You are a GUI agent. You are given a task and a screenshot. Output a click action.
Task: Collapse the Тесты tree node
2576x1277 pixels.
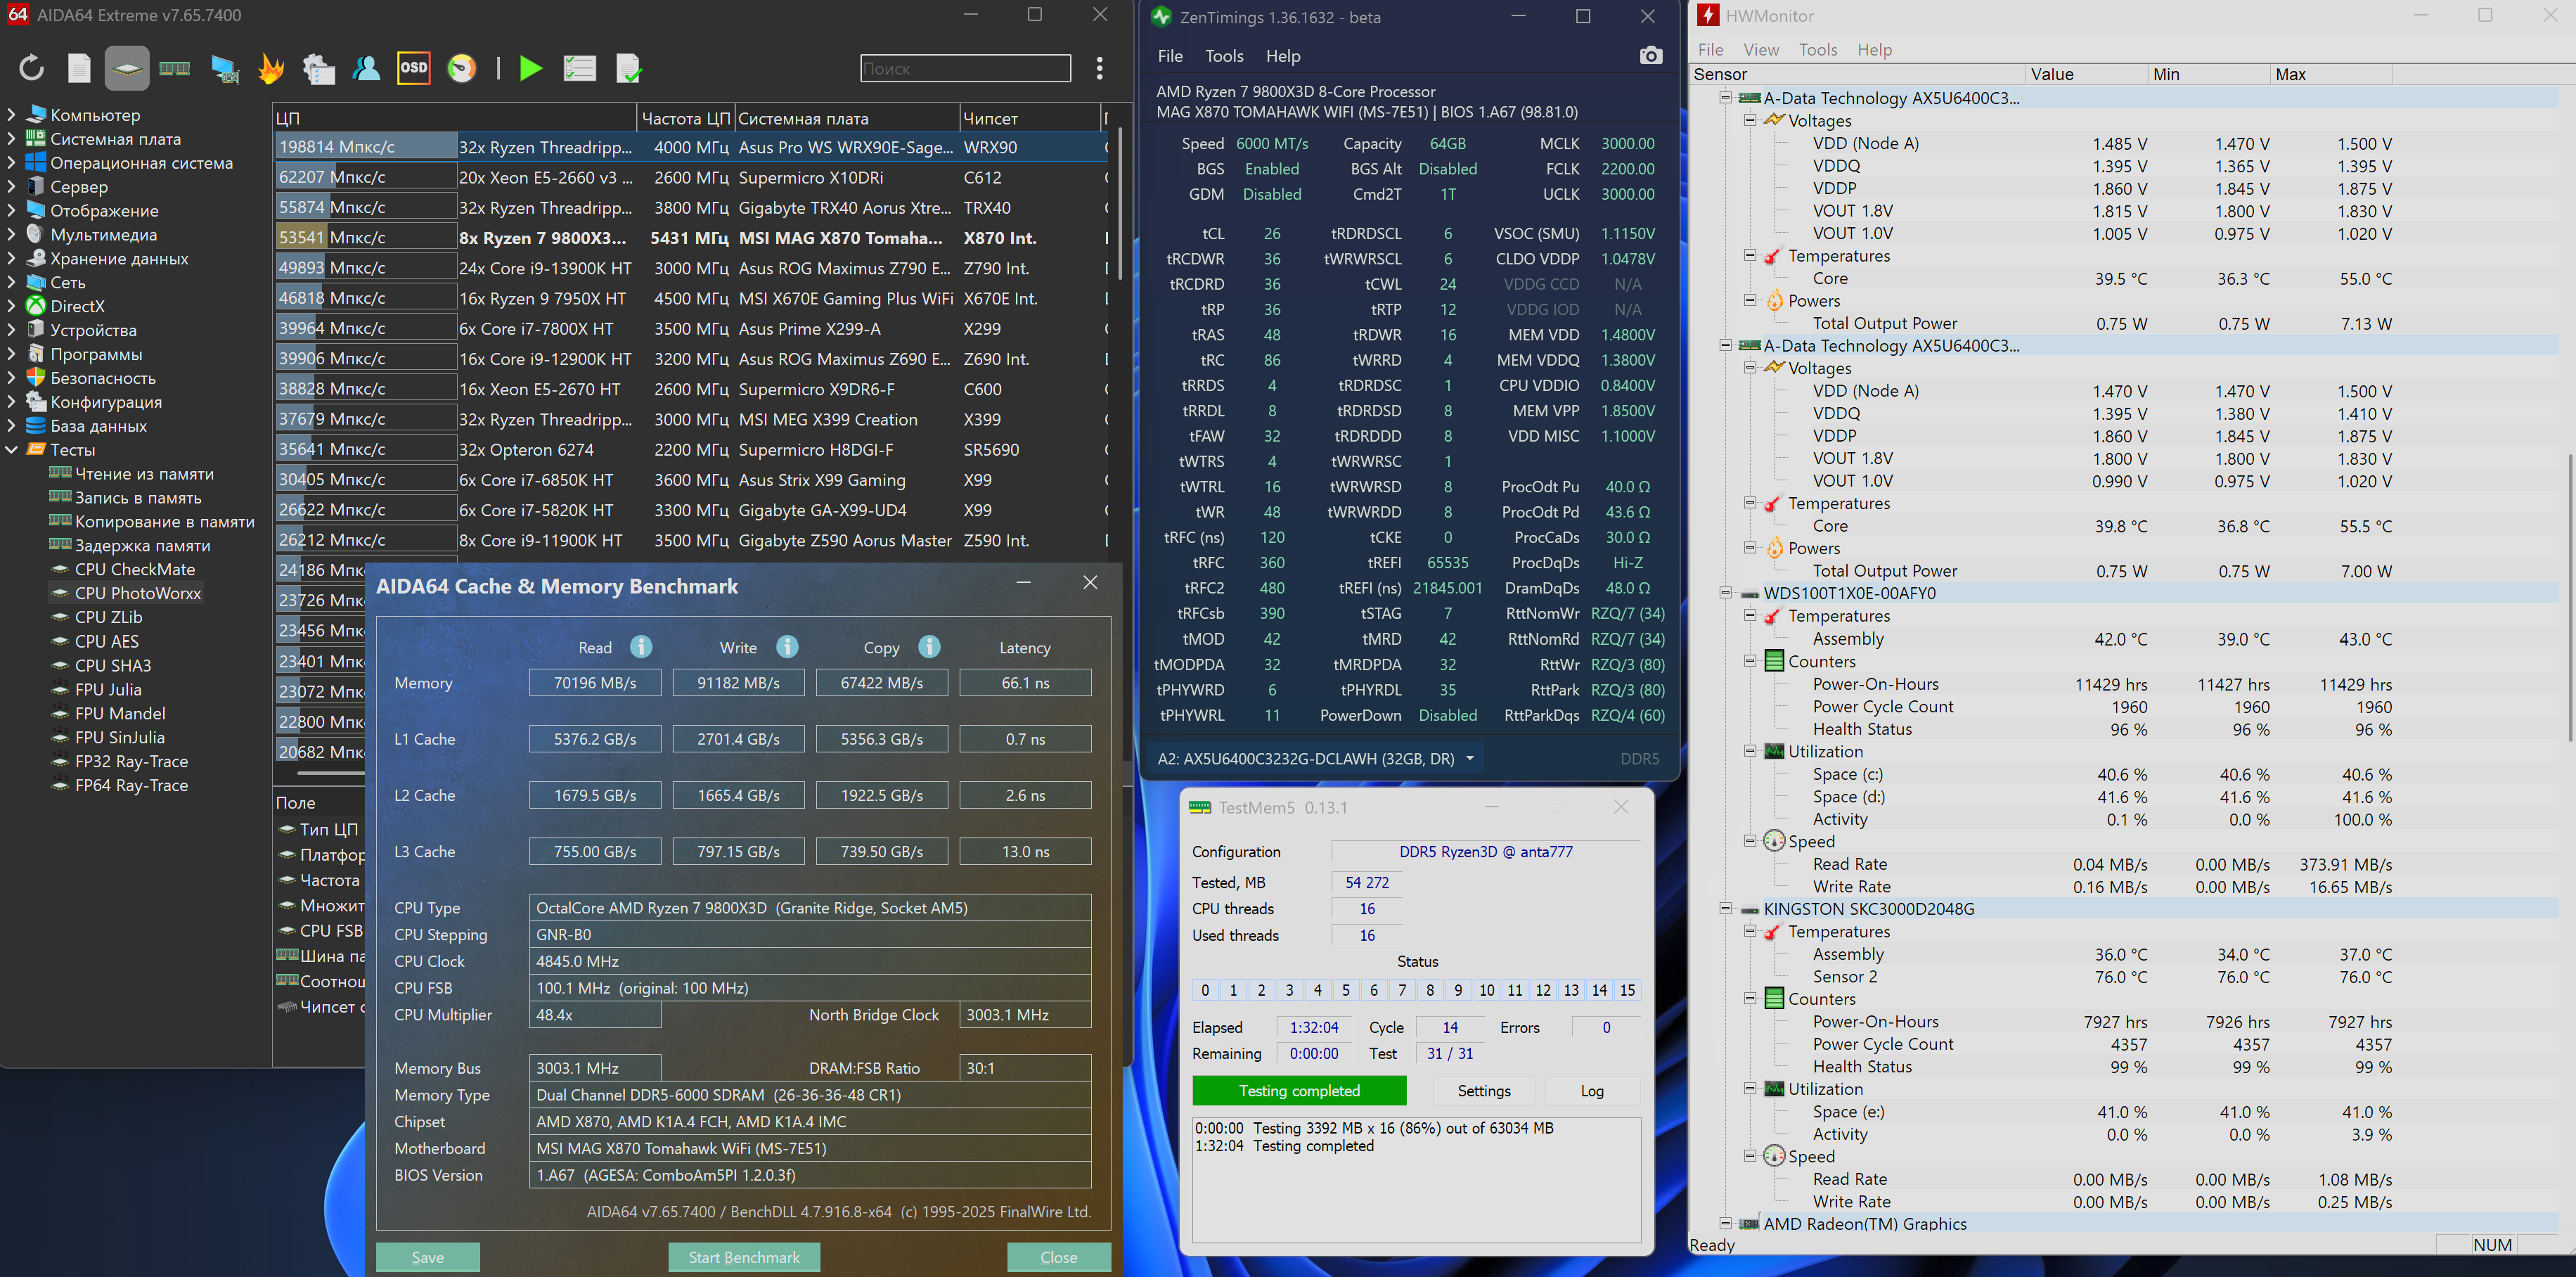coord(12,450)
